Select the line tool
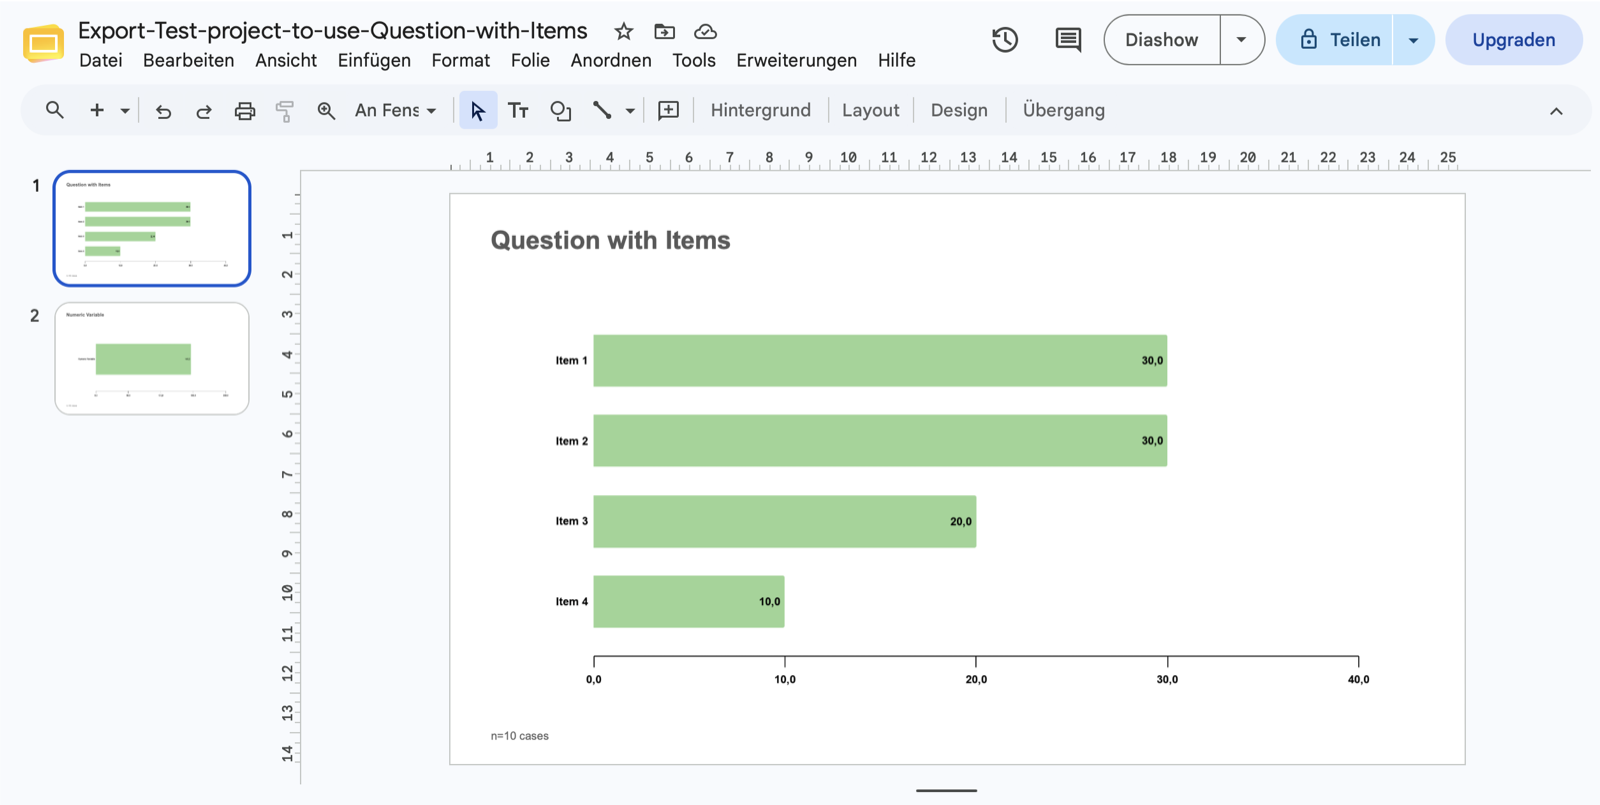Viewport: 1600px width, 805px height. point(602,111)
